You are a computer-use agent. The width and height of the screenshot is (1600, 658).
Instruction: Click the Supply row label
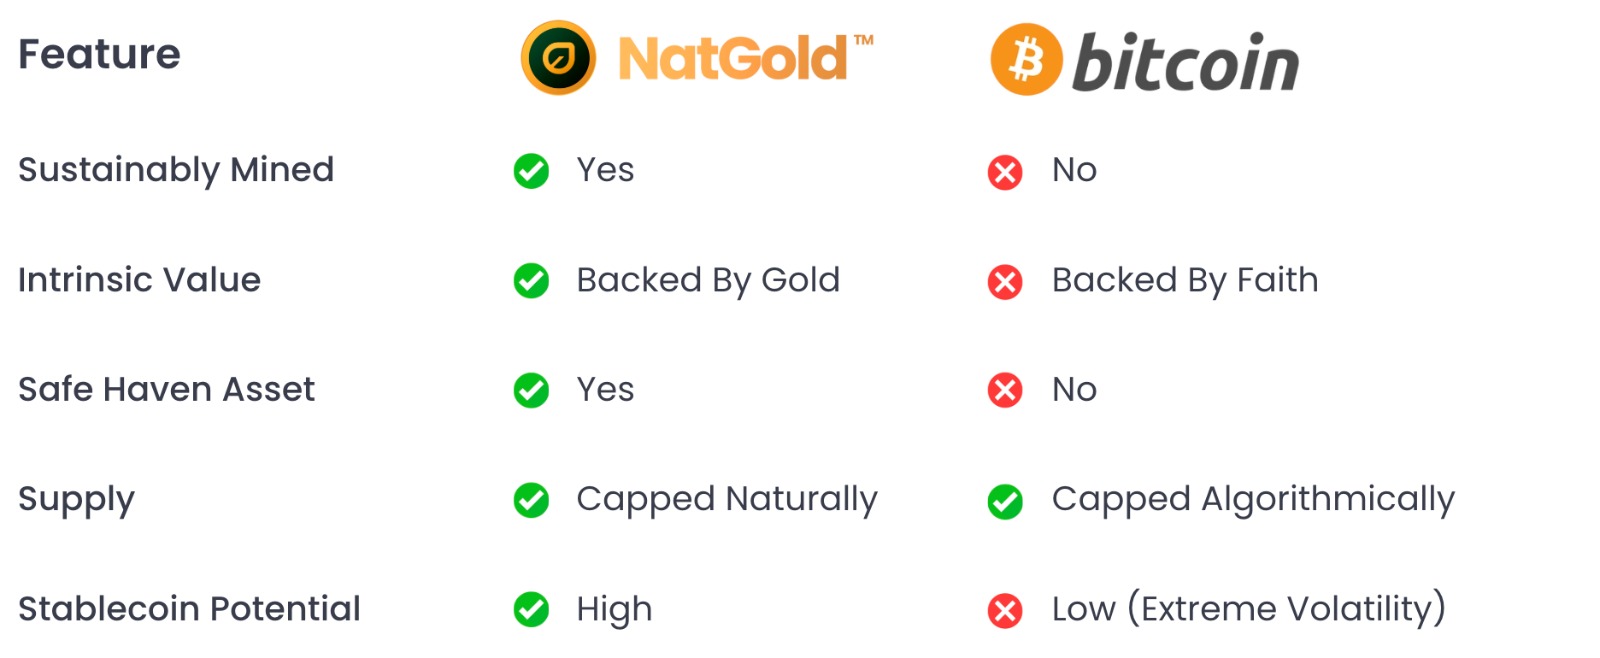click(76, 499)
